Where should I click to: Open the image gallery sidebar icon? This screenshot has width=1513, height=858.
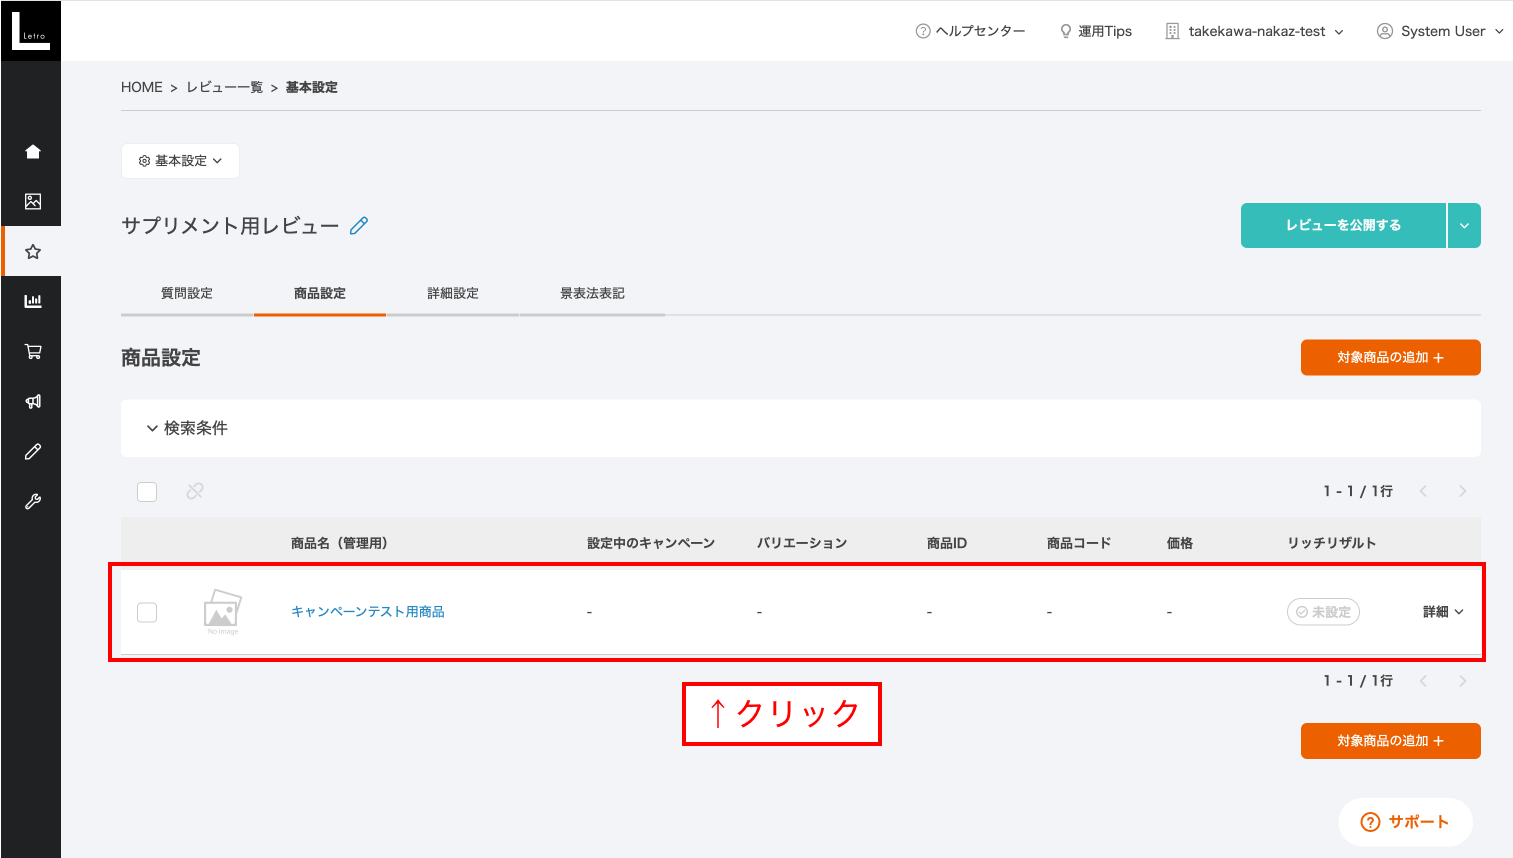[x=33, y=202]
